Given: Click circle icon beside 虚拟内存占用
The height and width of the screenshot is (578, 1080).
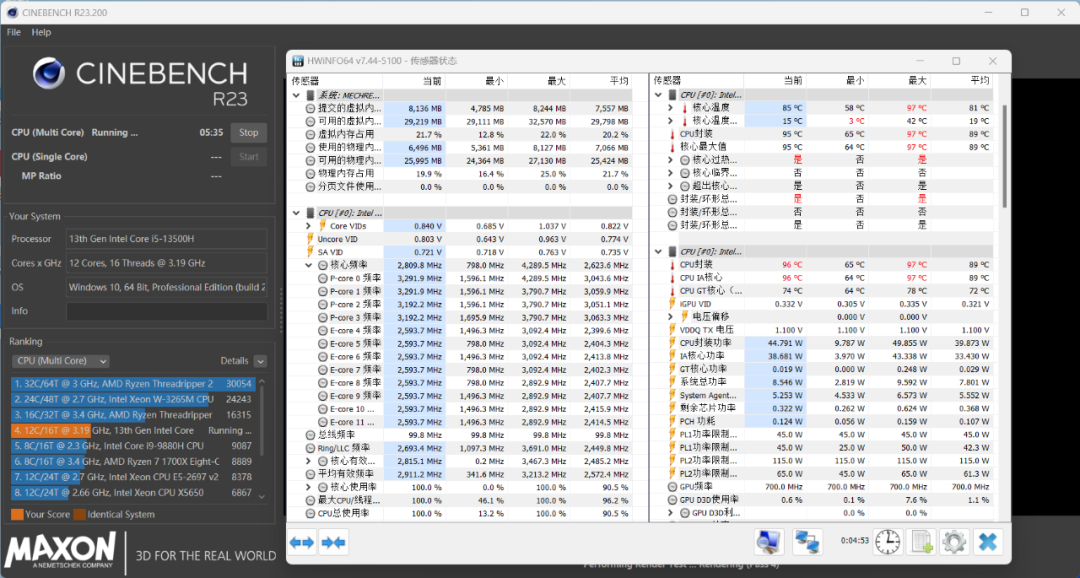Looking at the screenshot, I should [311, 134].
